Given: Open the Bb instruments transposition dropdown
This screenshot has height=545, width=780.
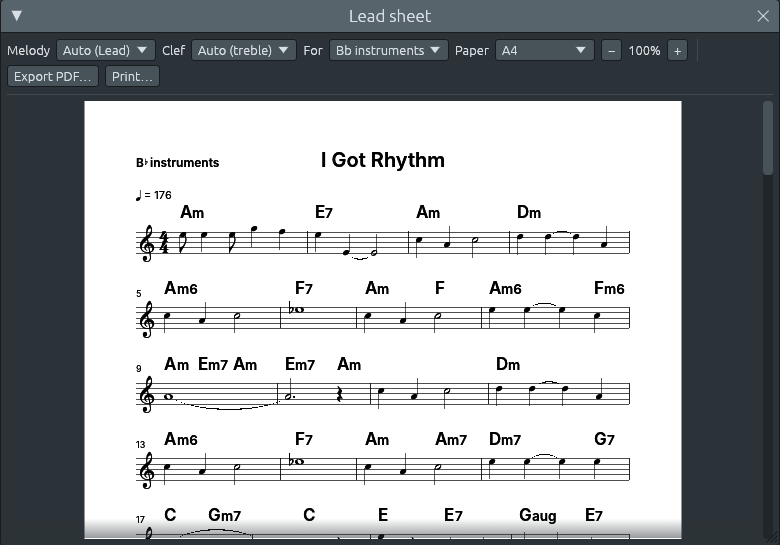Looking at the screenshot, I should (x=389, y=50).
